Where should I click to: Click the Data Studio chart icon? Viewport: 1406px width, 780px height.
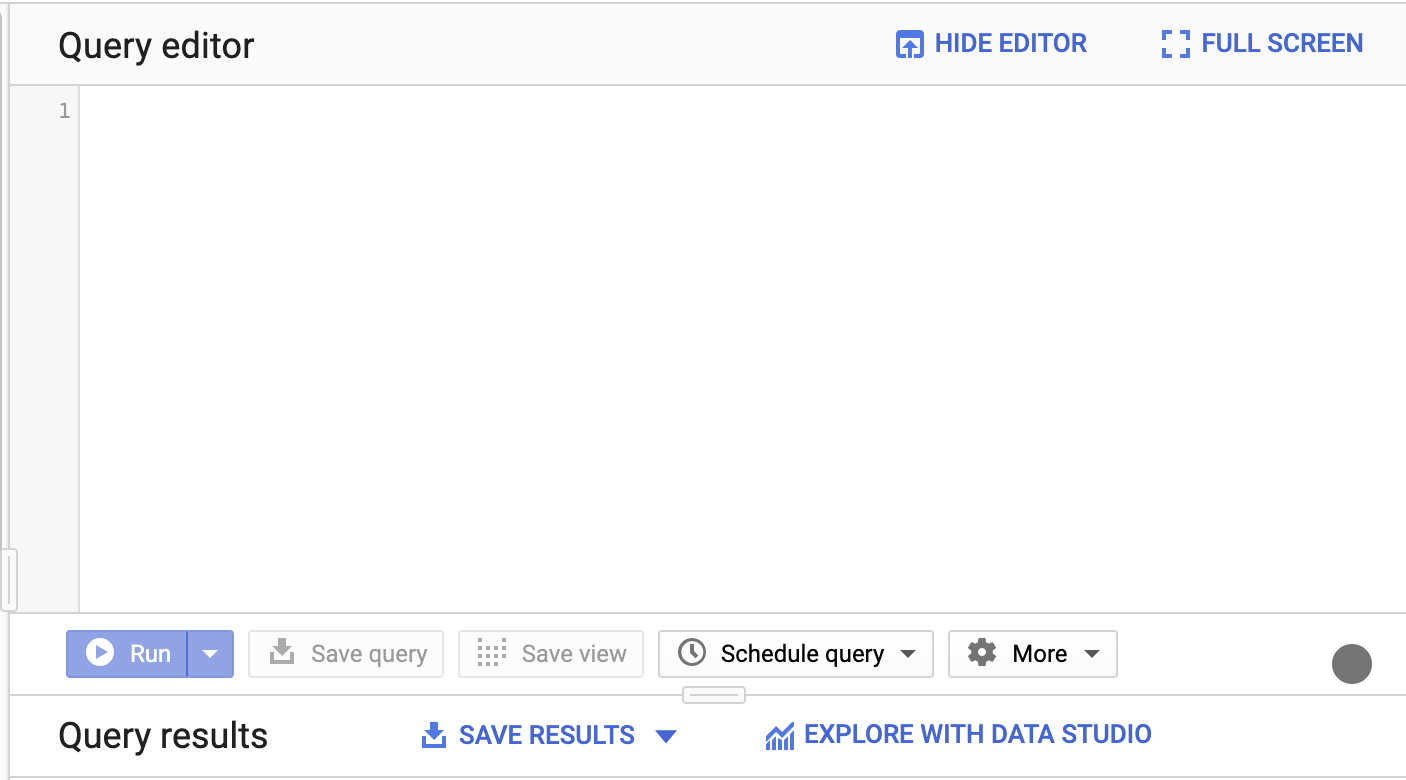tap(779, 737)
